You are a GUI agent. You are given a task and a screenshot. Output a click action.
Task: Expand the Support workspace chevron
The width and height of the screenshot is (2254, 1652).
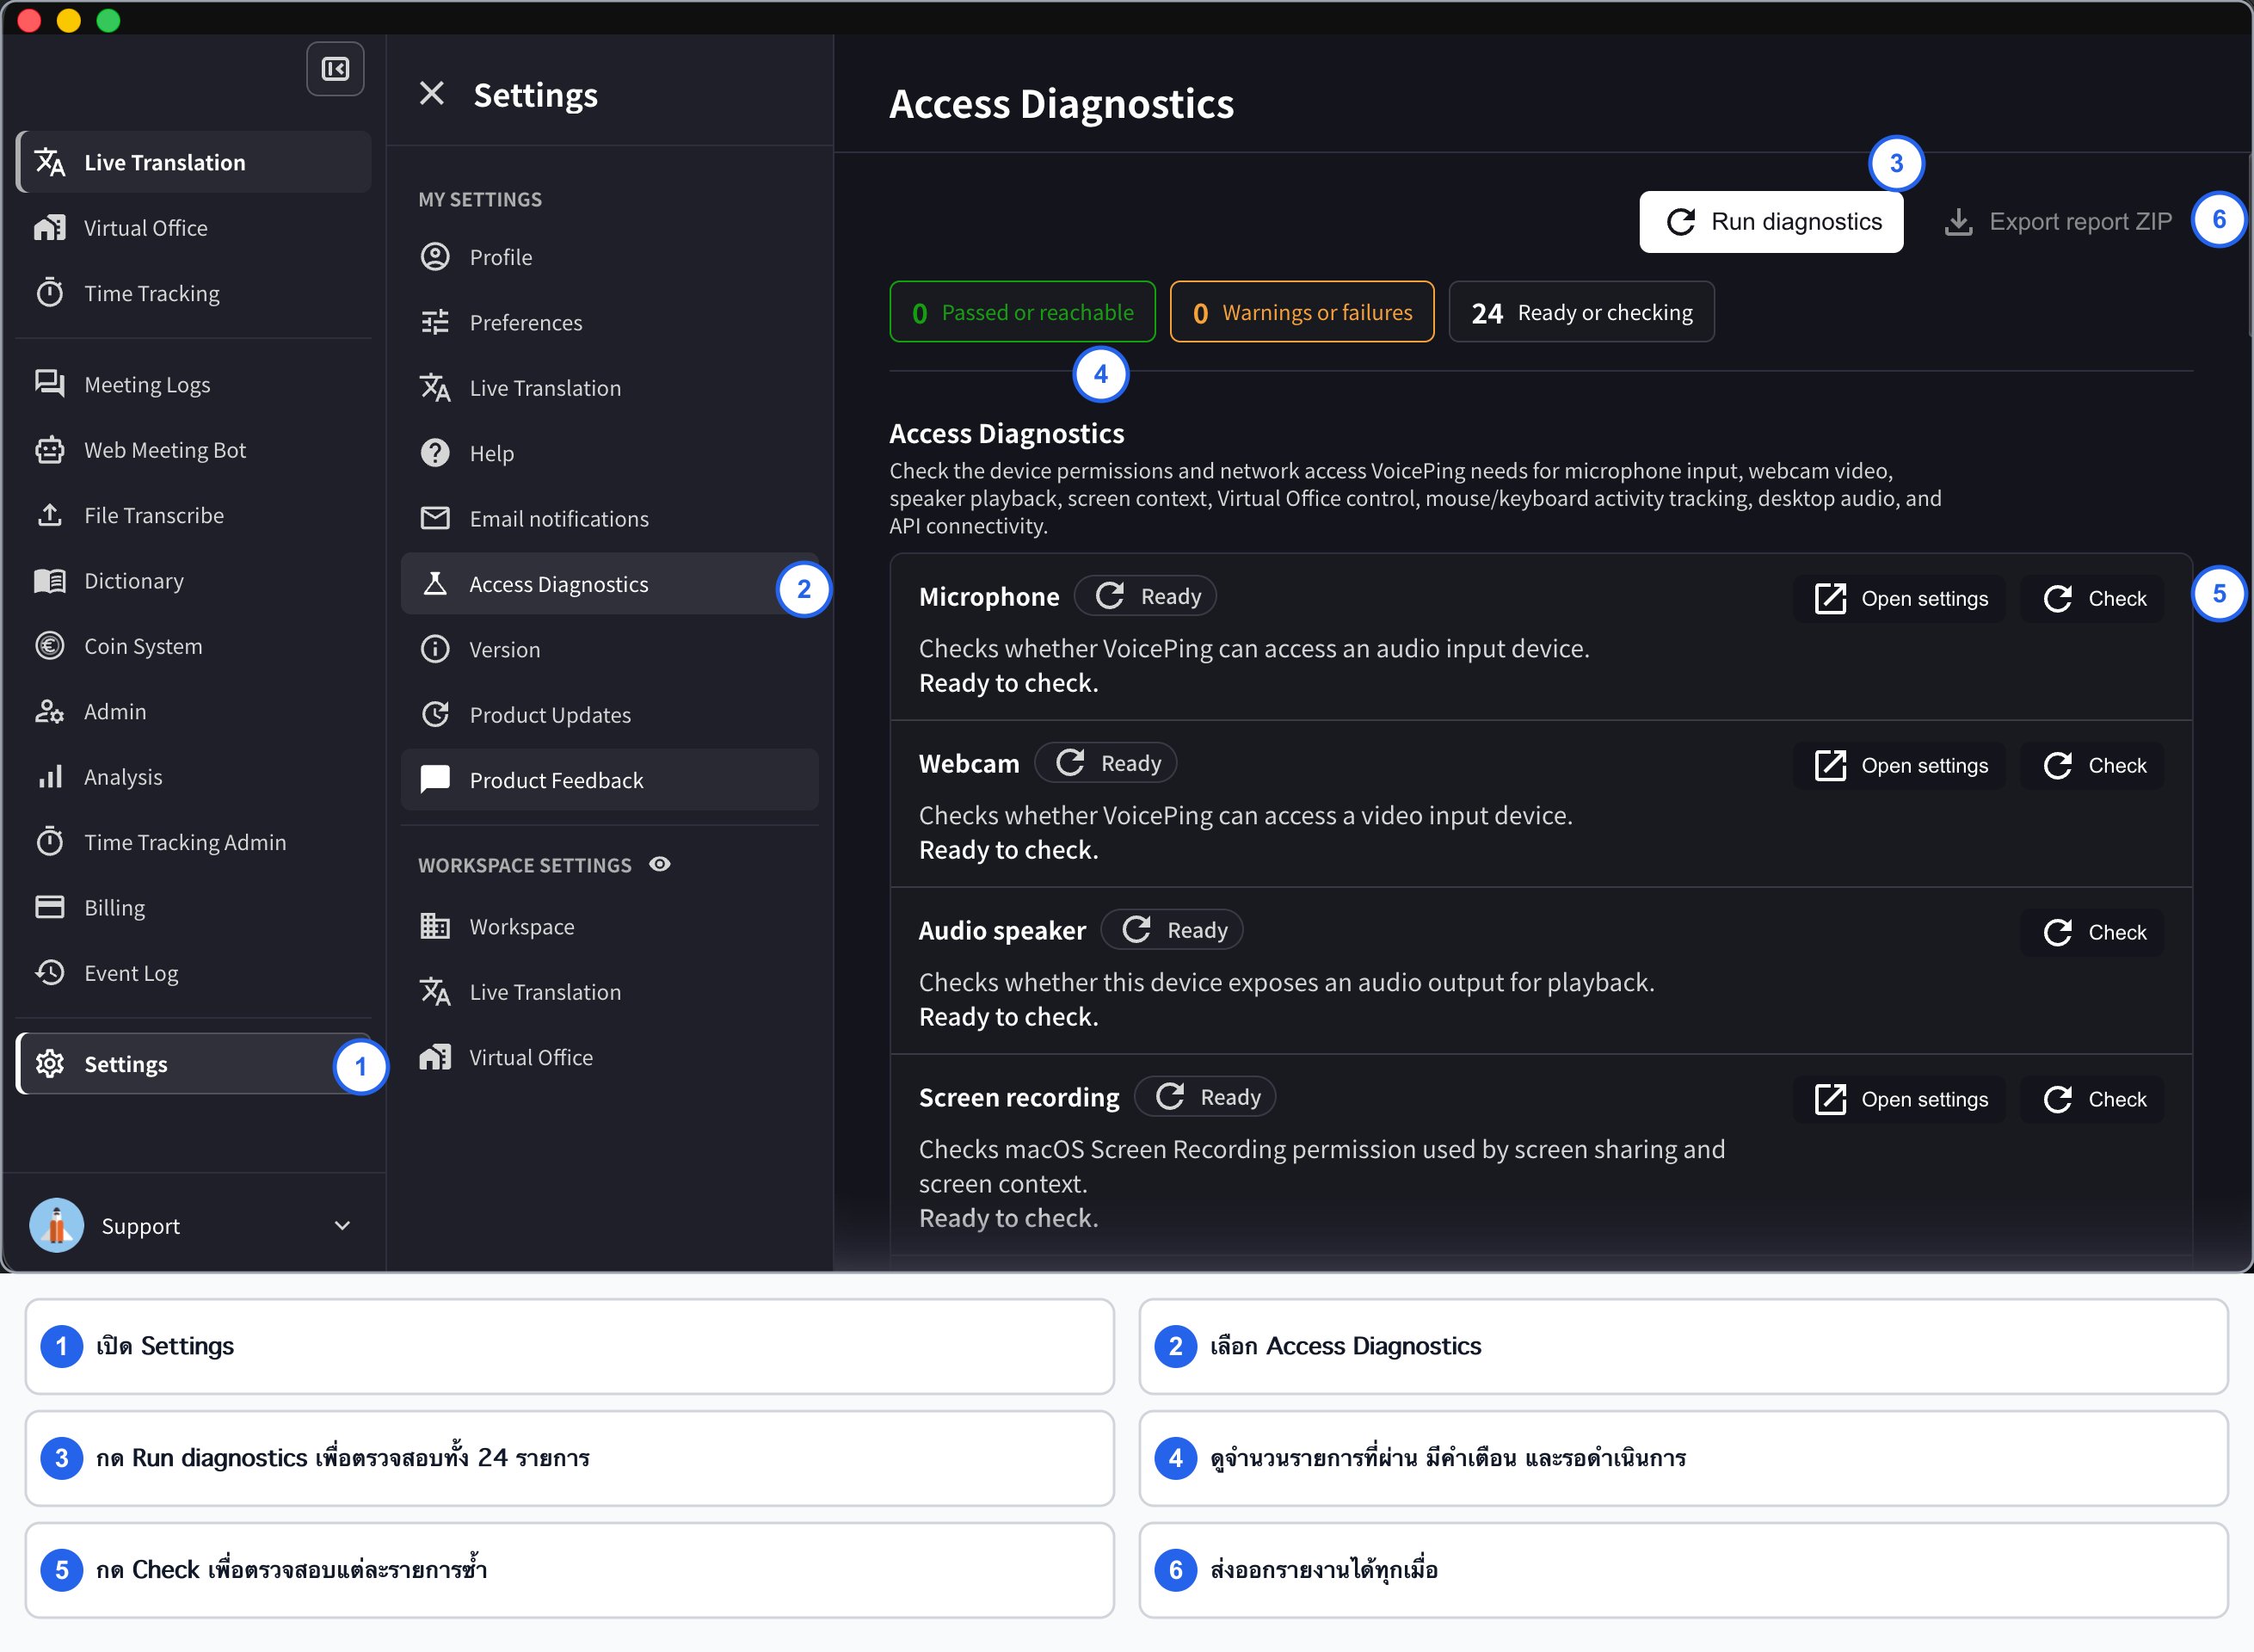pos(342,1226)
